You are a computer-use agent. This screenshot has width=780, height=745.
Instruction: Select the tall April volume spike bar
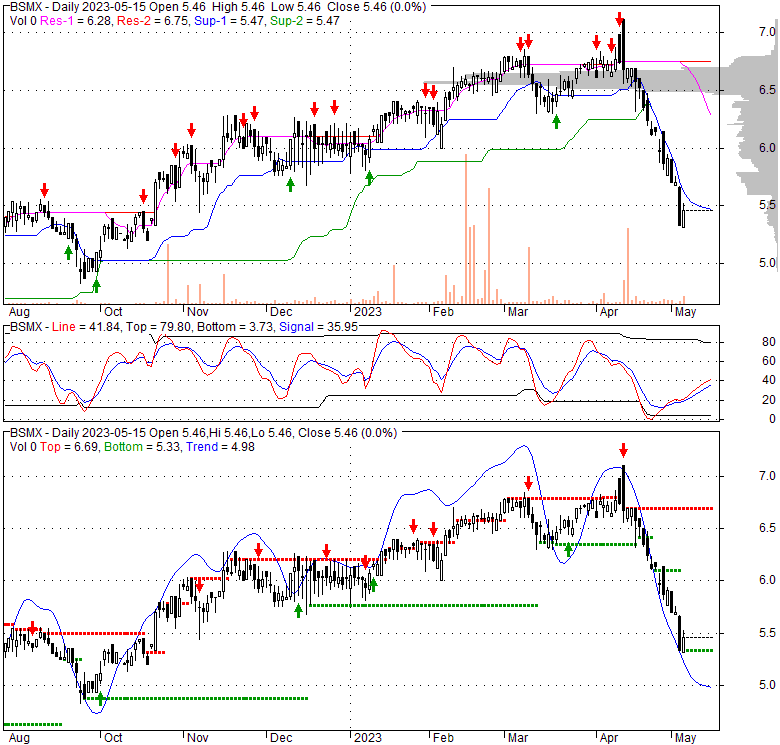pyautogui.click(x=628, y=266)
